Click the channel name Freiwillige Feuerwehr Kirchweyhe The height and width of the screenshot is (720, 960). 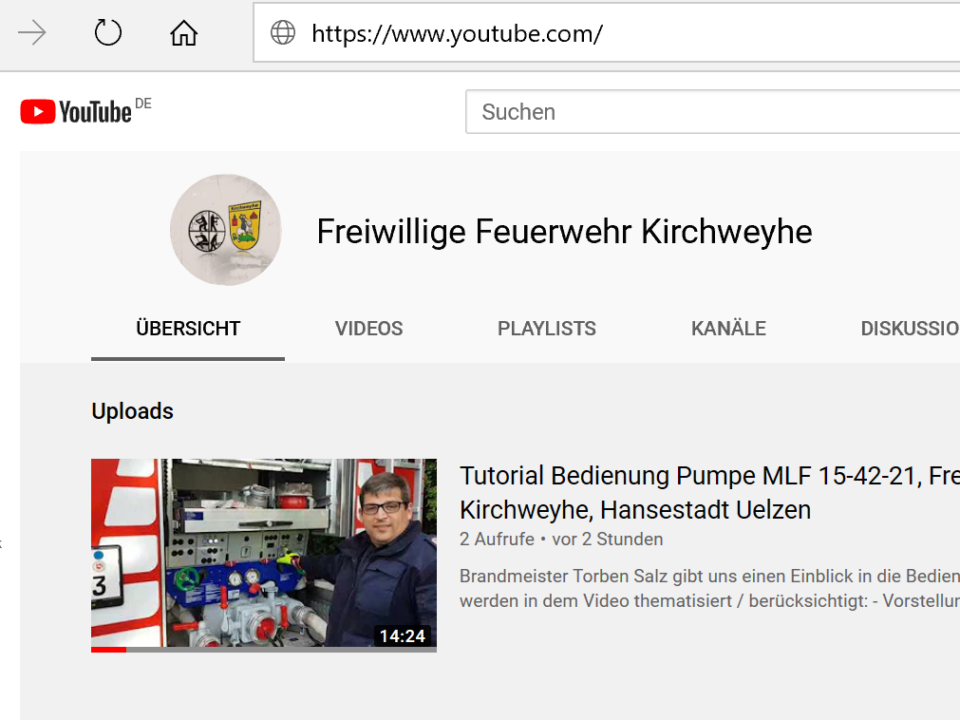tap(564, 231)
